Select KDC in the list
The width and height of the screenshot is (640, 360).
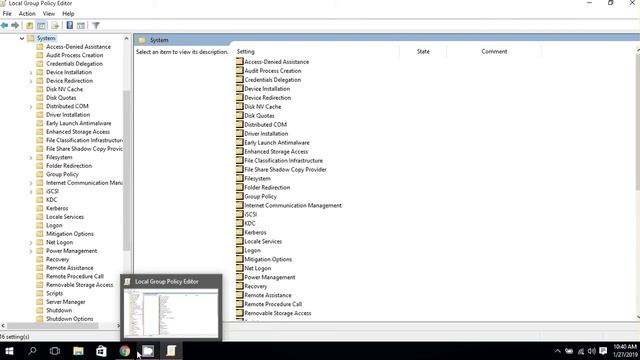click(x=249, y=223)
